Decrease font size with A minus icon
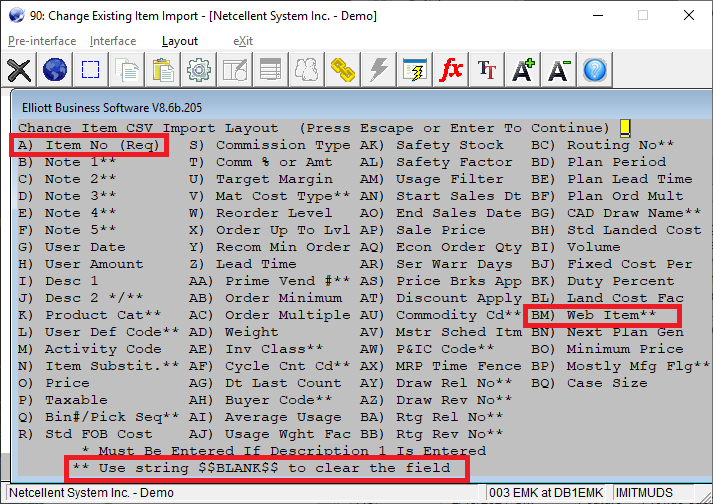This screenshot has height=504, width=713. pos(558,70)
